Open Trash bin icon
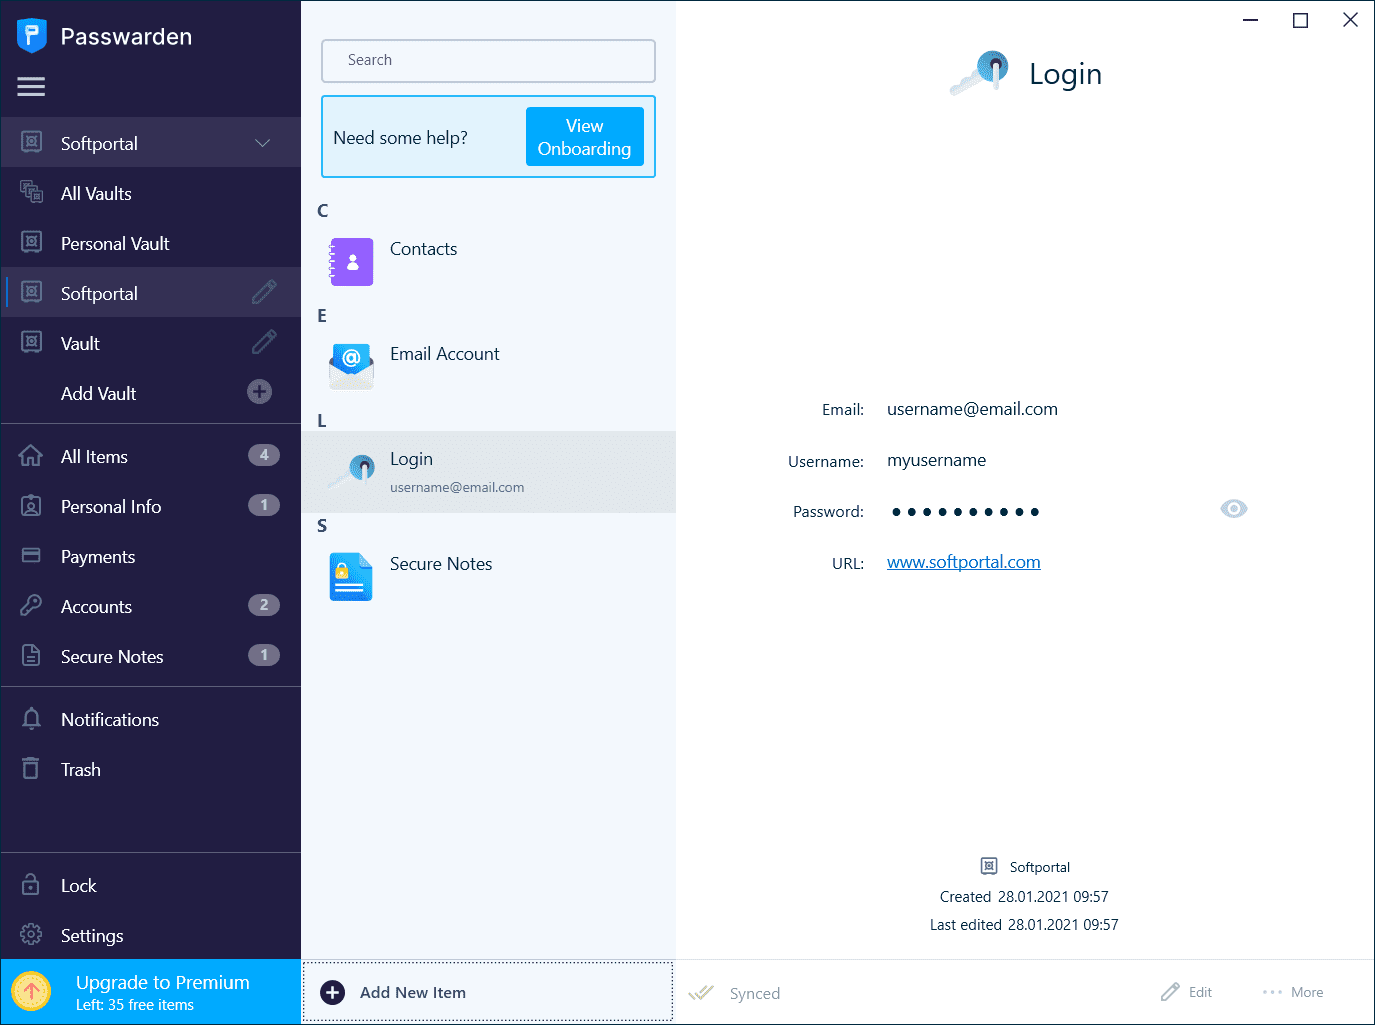 point(31,769)
